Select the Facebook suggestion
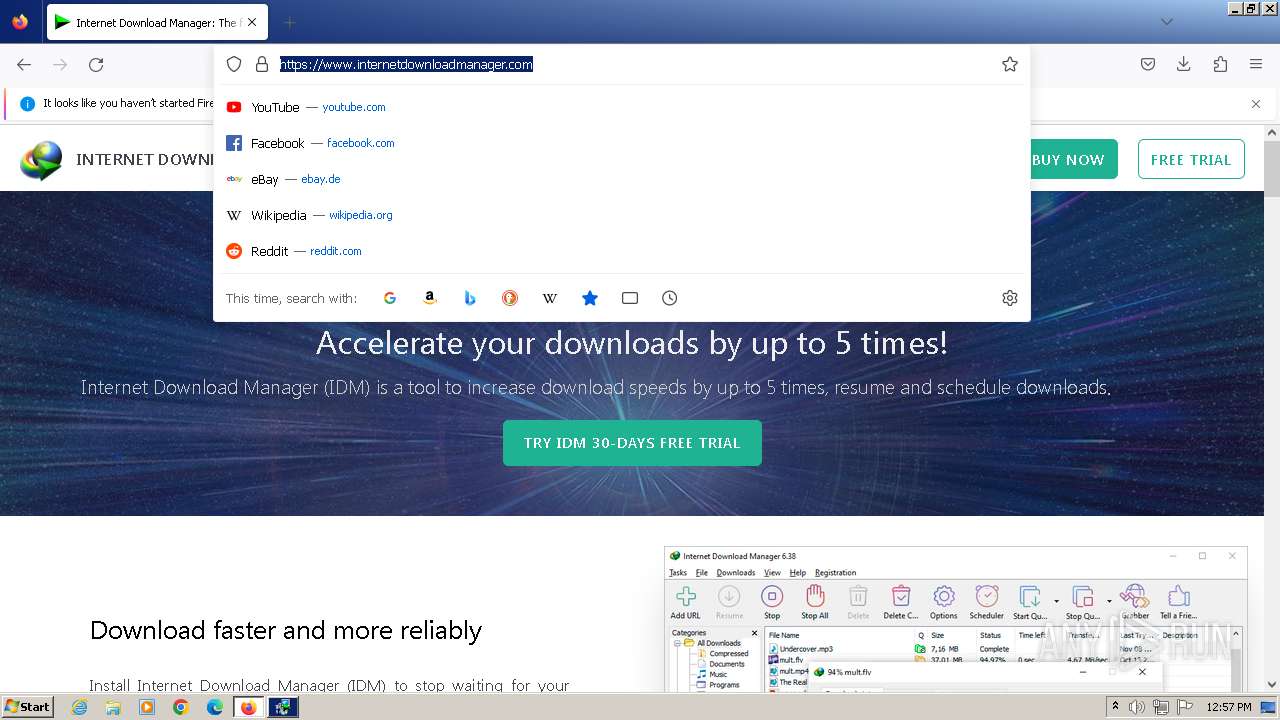 point(622,143)
